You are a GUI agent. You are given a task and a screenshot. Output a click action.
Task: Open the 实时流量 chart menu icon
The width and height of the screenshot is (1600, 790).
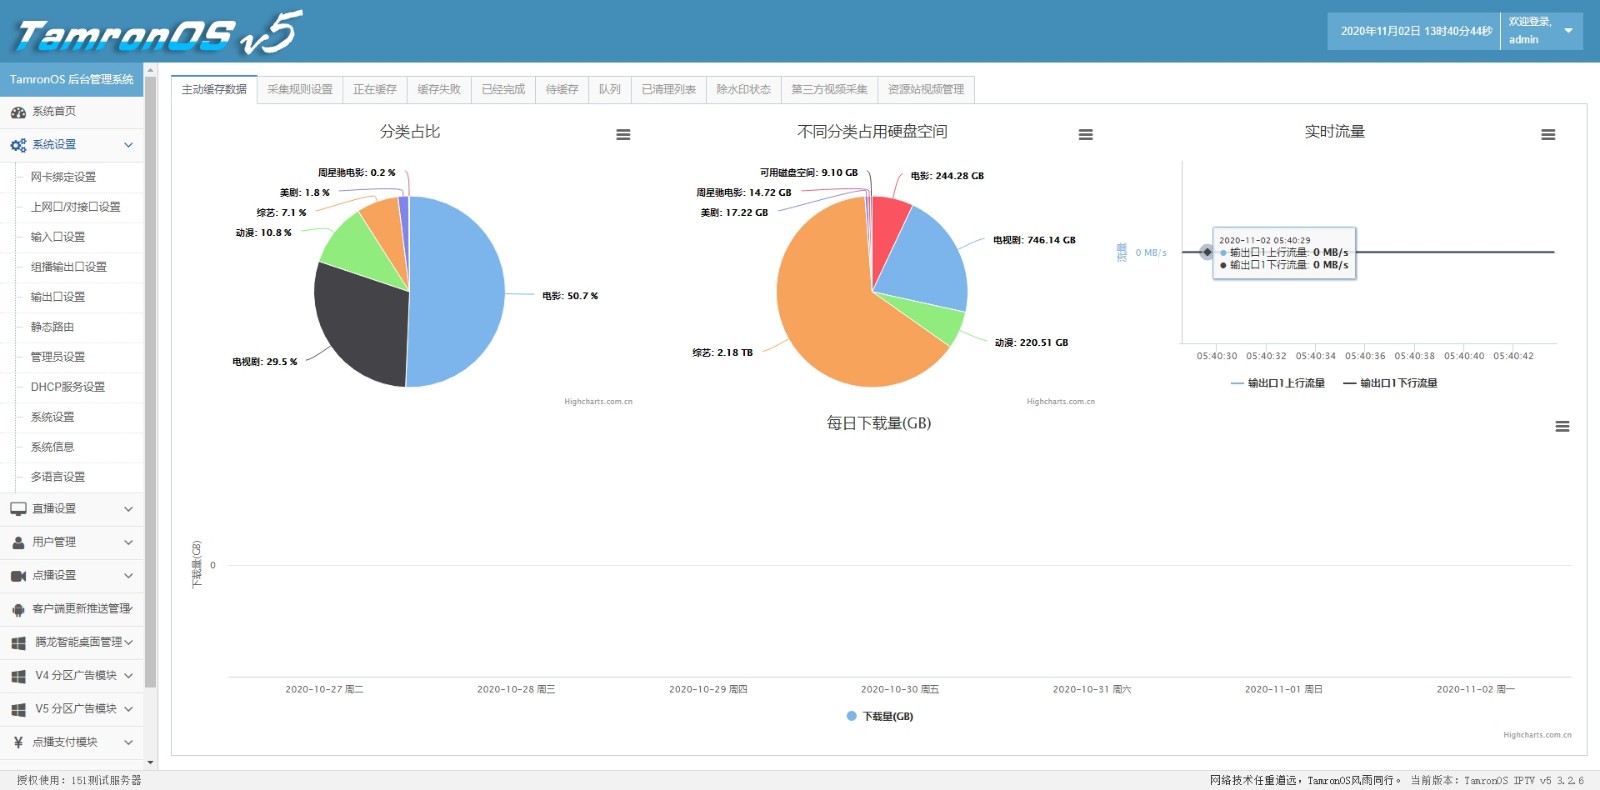tap(1548, 135)
